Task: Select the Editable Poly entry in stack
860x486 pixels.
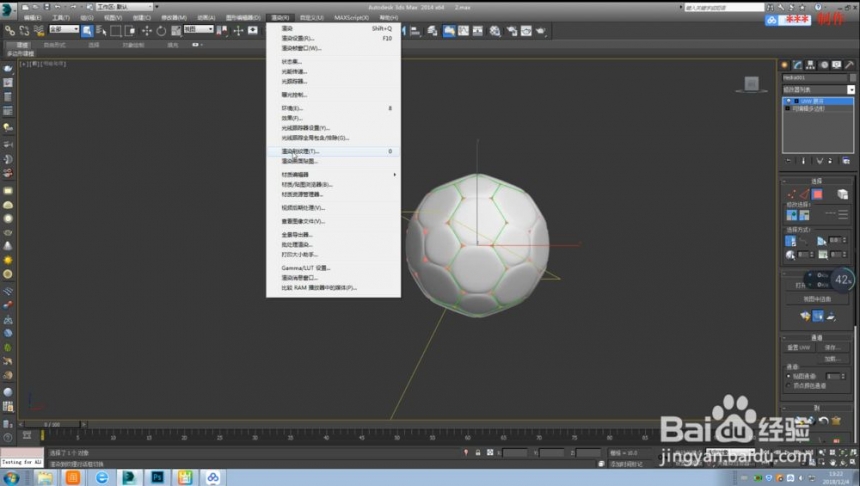Action: click(x=818, y=109)
